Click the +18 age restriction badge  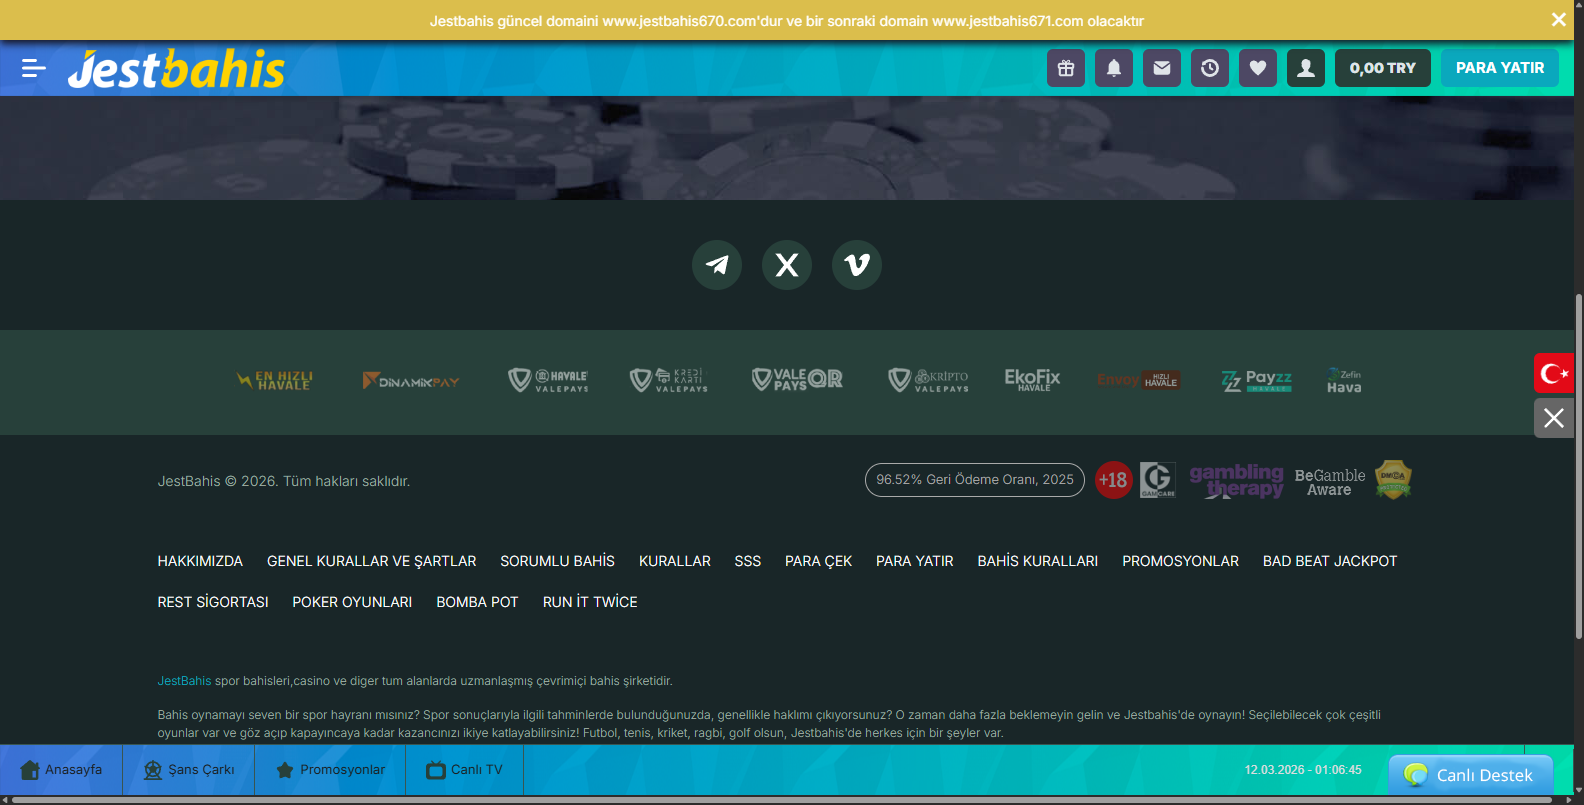coord(1113,480)
